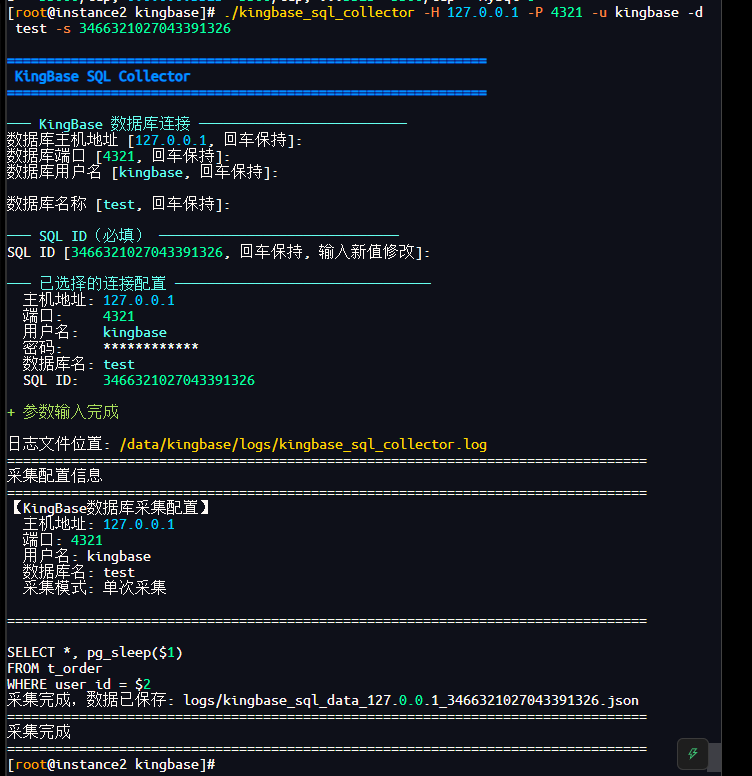Click the SQL ID prompt line with 输入新值修改
752x776 pixels.
coord(218,252)
